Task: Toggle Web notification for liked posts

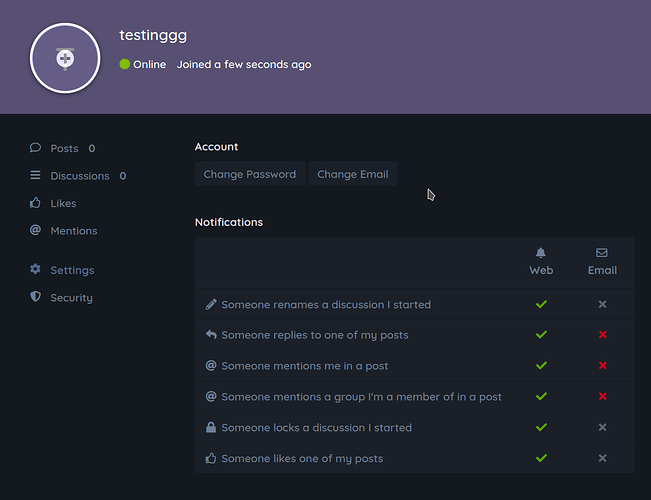Action: click(x=541, y=458)
